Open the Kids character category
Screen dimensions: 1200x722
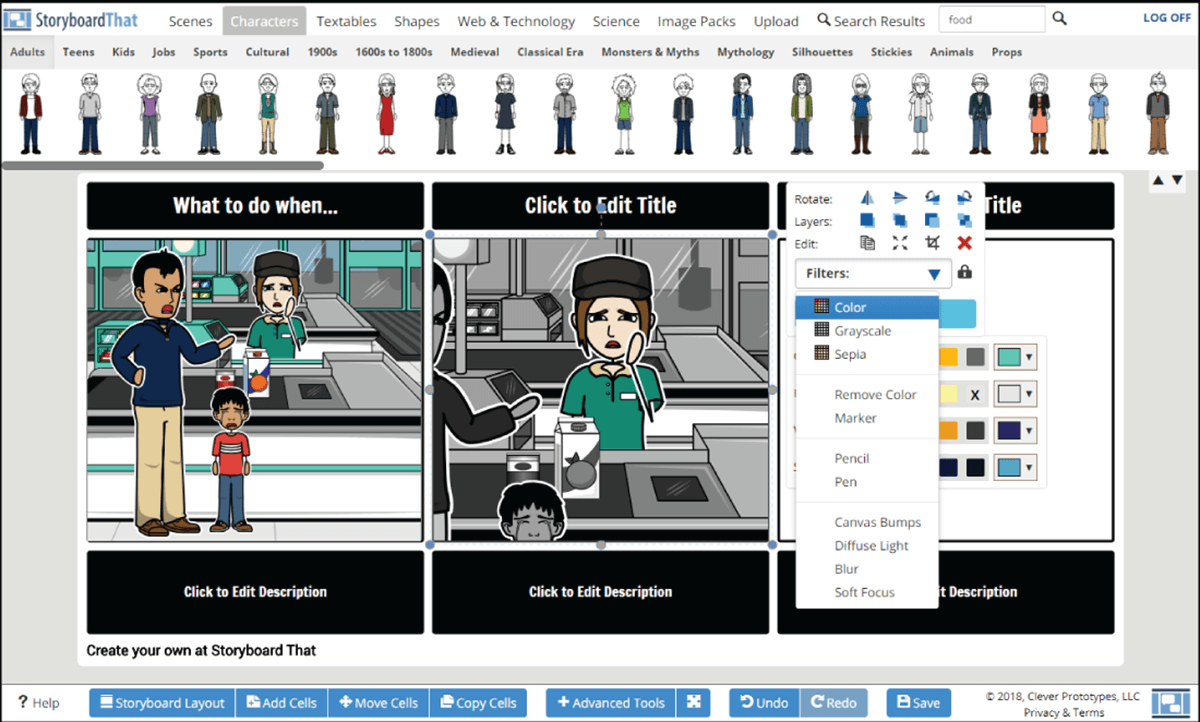(x=124, y=52)
